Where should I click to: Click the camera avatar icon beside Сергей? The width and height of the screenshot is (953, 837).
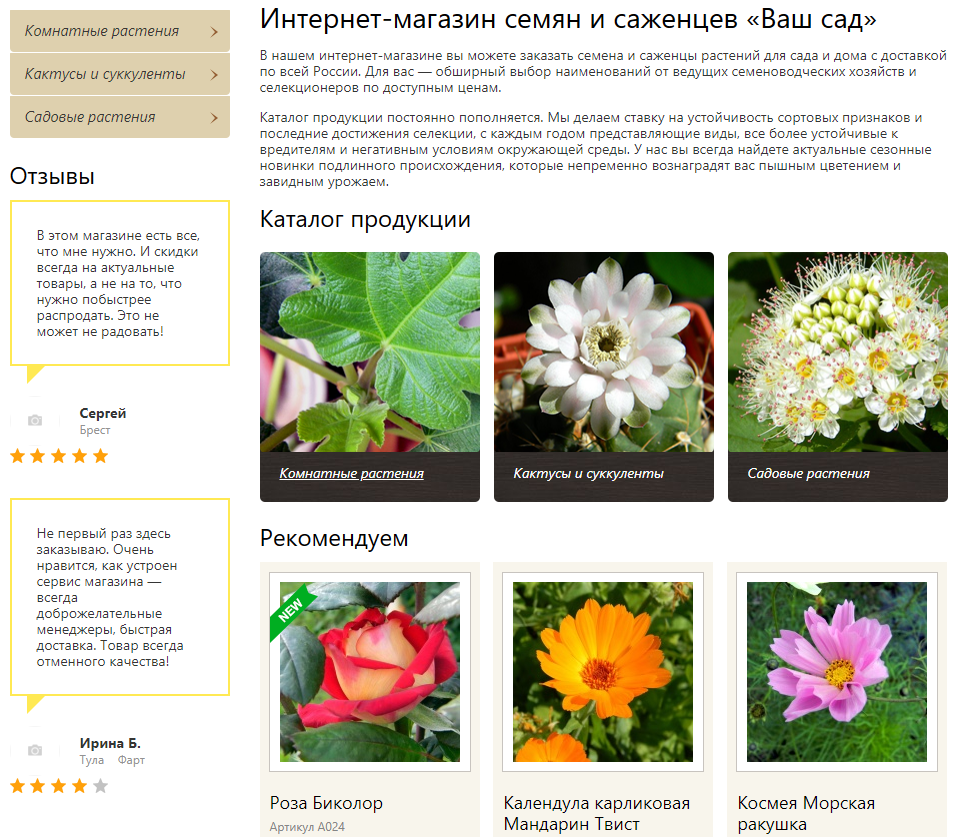pos(35,421)
